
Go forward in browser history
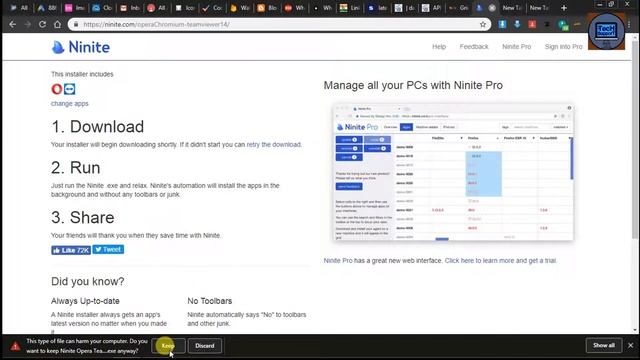pos(27,24)
